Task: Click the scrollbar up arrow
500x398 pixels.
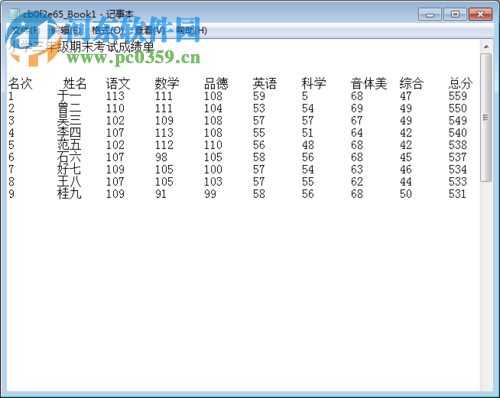Action: [x=486, y=47]
